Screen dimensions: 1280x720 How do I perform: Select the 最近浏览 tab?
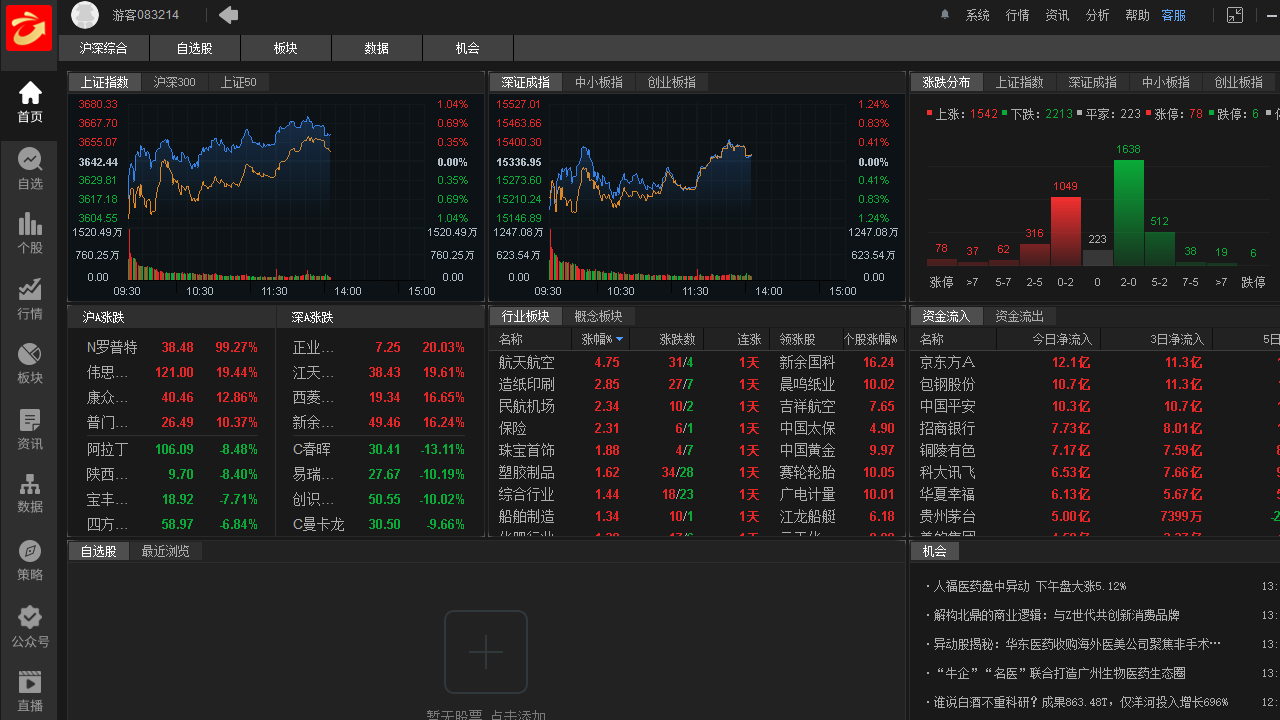(x=165, y=551)
